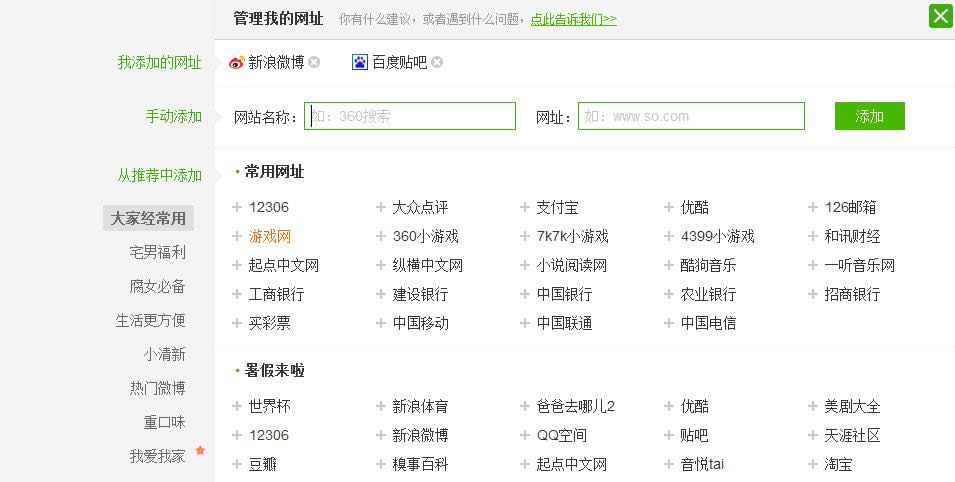Image resolution: width=955 pixels, height=482 pixels.
Task: Click the plus icon beside 买彩票
Action: coord(237,323)
